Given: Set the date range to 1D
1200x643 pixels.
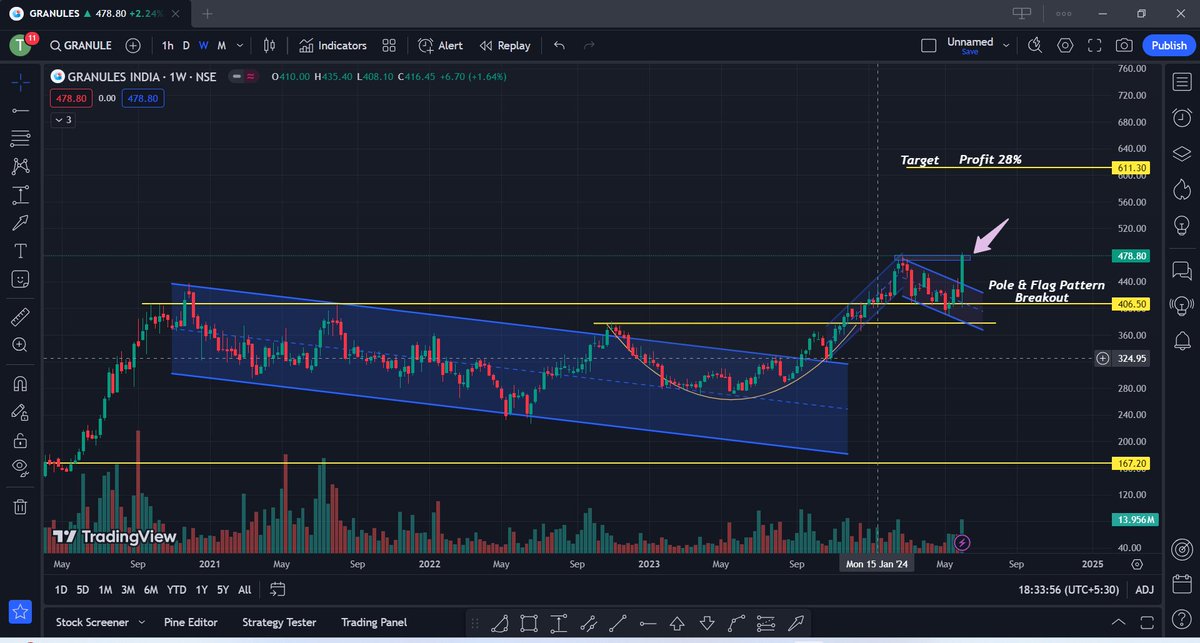Looking at the screenshot, I should 61,590.
